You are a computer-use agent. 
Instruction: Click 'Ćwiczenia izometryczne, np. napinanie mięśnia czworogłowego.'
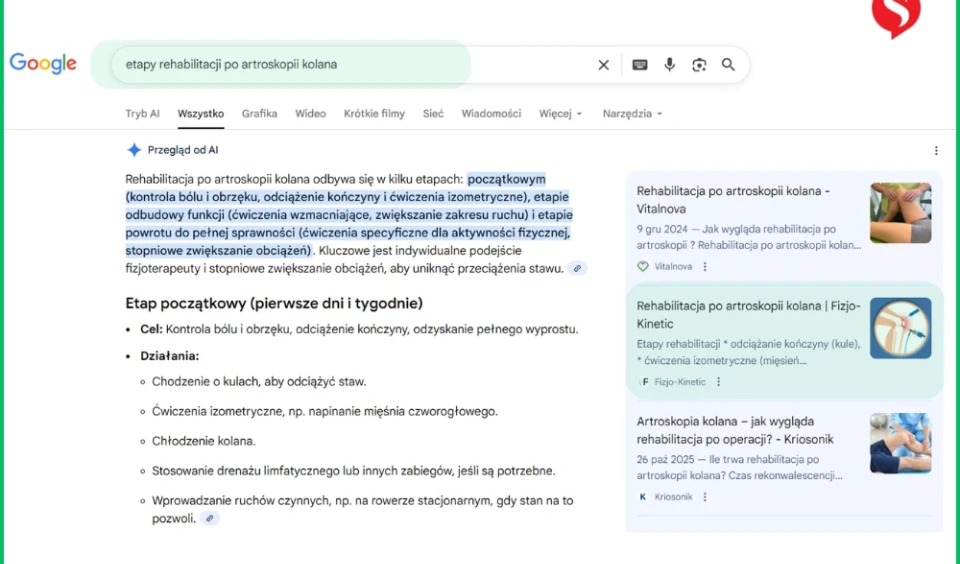click(325, 411)
